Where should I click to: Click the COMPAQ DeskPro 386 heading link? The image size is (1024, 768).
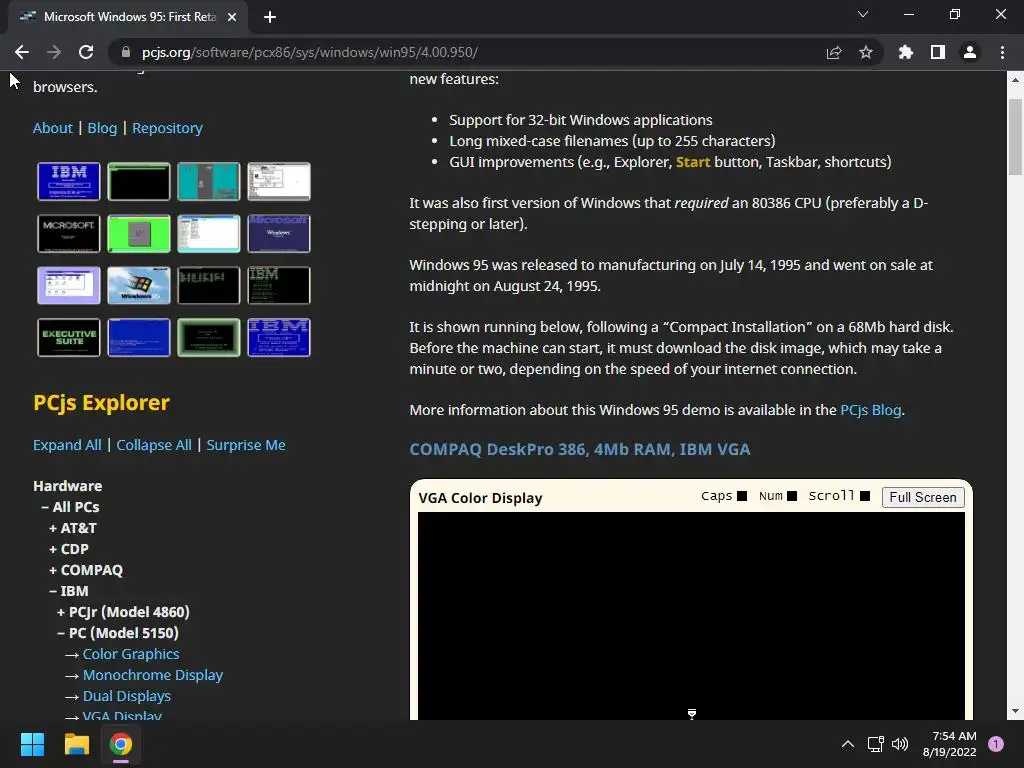click(x=580, y=449)
